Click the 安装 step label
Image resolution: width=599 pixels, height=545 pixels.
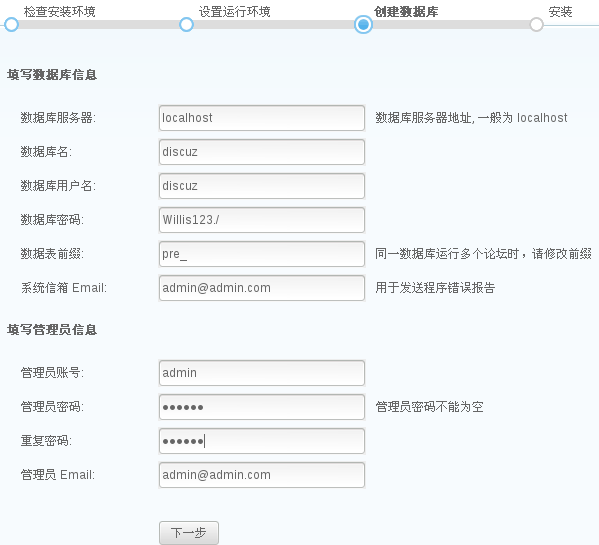pyautogui.click(x=560, y=12)
